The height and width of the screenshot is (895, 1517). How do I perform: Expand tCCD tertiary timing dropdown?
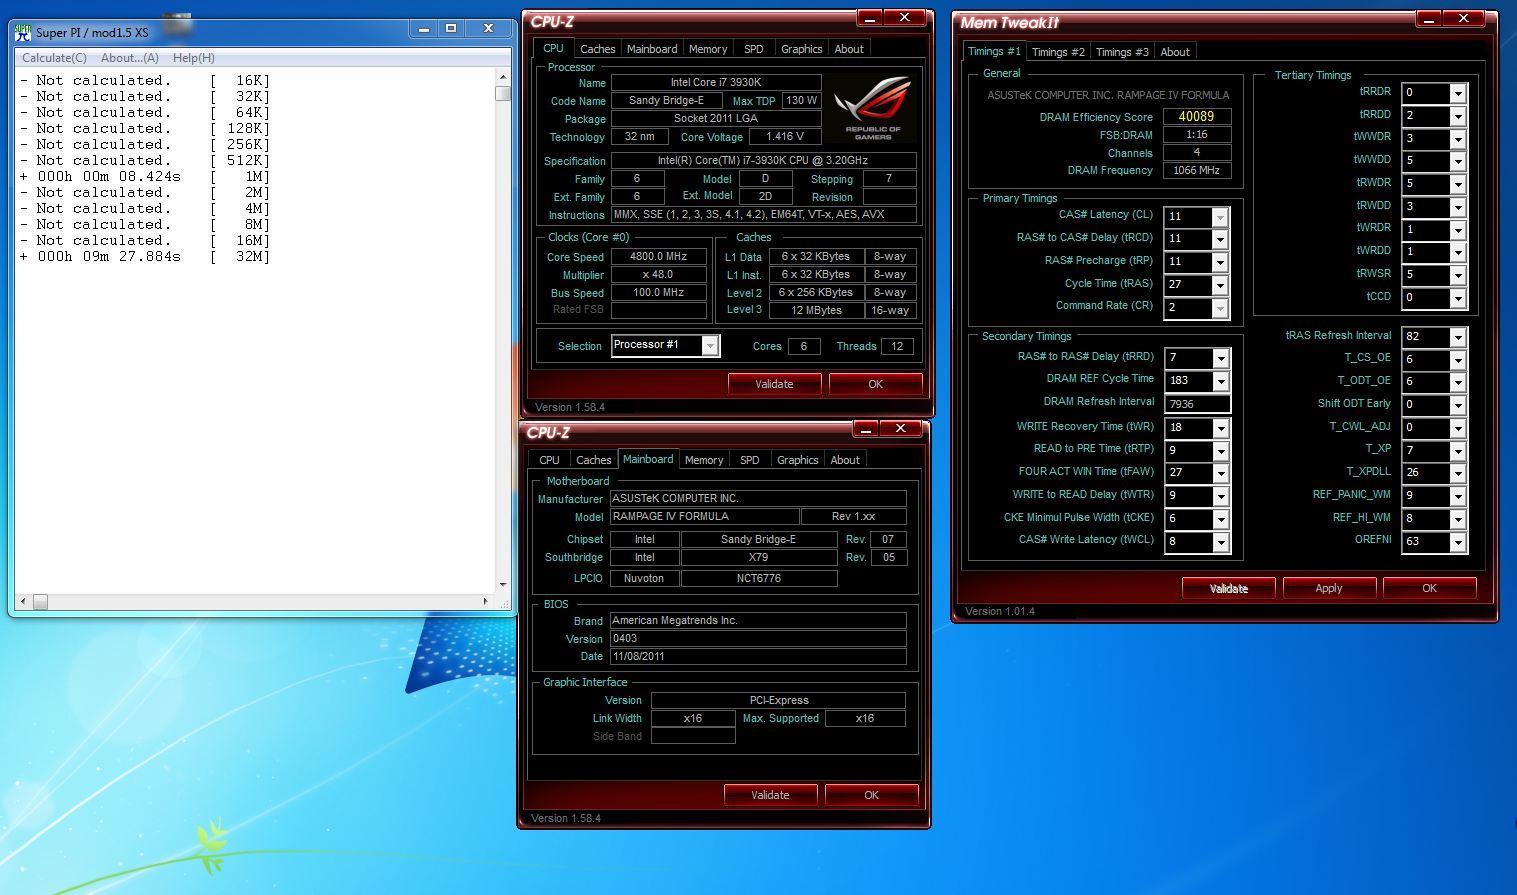click(1458, 299)
